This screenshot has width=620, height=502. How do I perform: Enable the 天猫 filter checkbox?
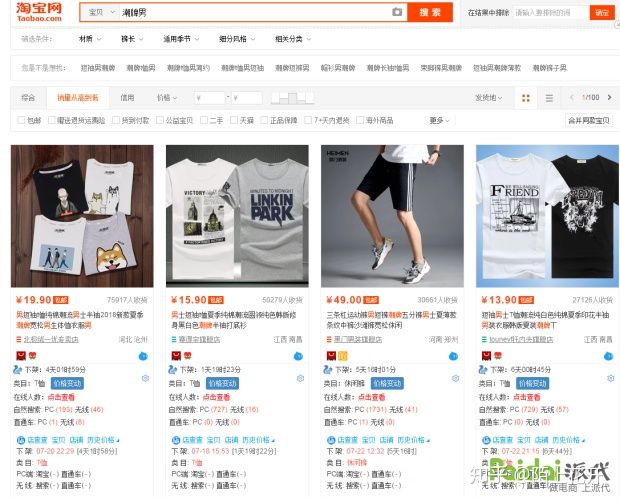click(234, 120)
